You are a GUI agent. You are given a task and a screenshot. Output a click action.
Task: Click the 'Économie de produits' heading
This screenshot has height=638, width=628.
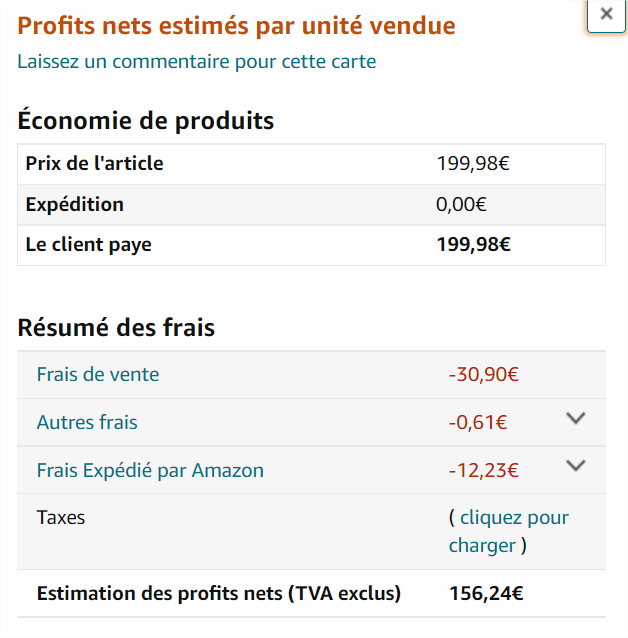[x=146, y=122]
